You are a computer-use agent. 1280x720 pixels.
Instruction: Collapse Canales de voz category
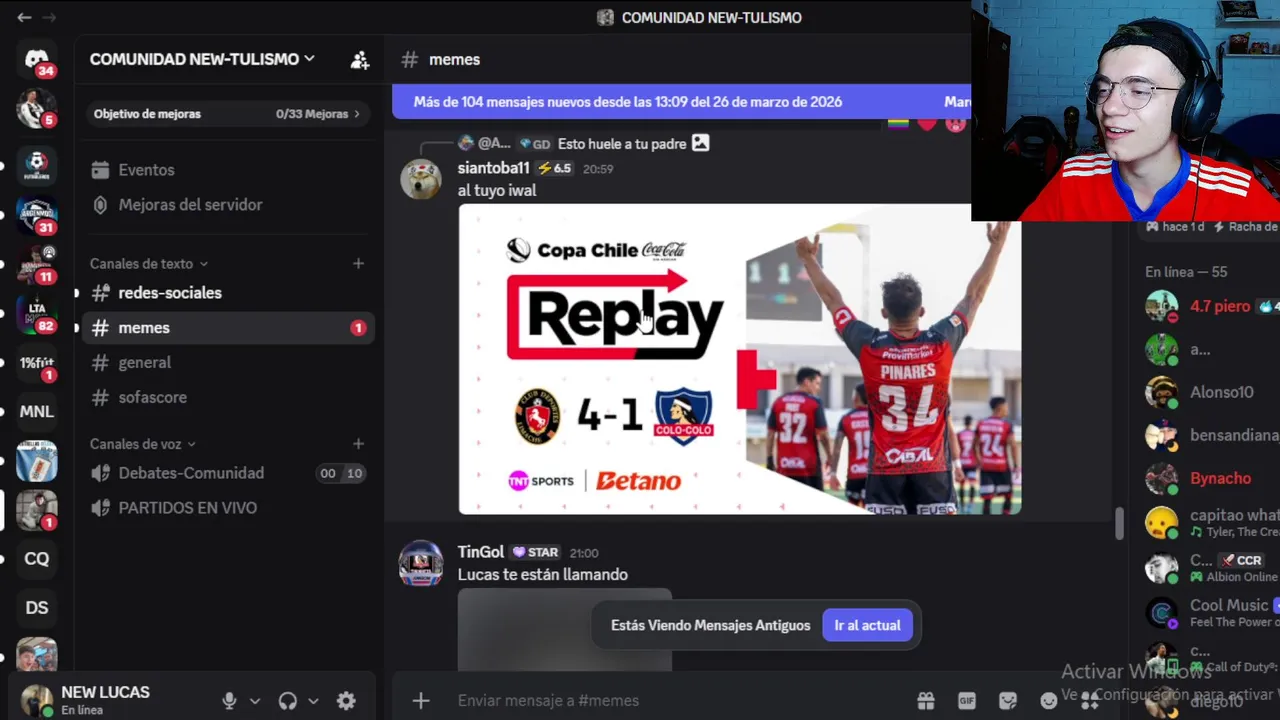tap(143, 444)
